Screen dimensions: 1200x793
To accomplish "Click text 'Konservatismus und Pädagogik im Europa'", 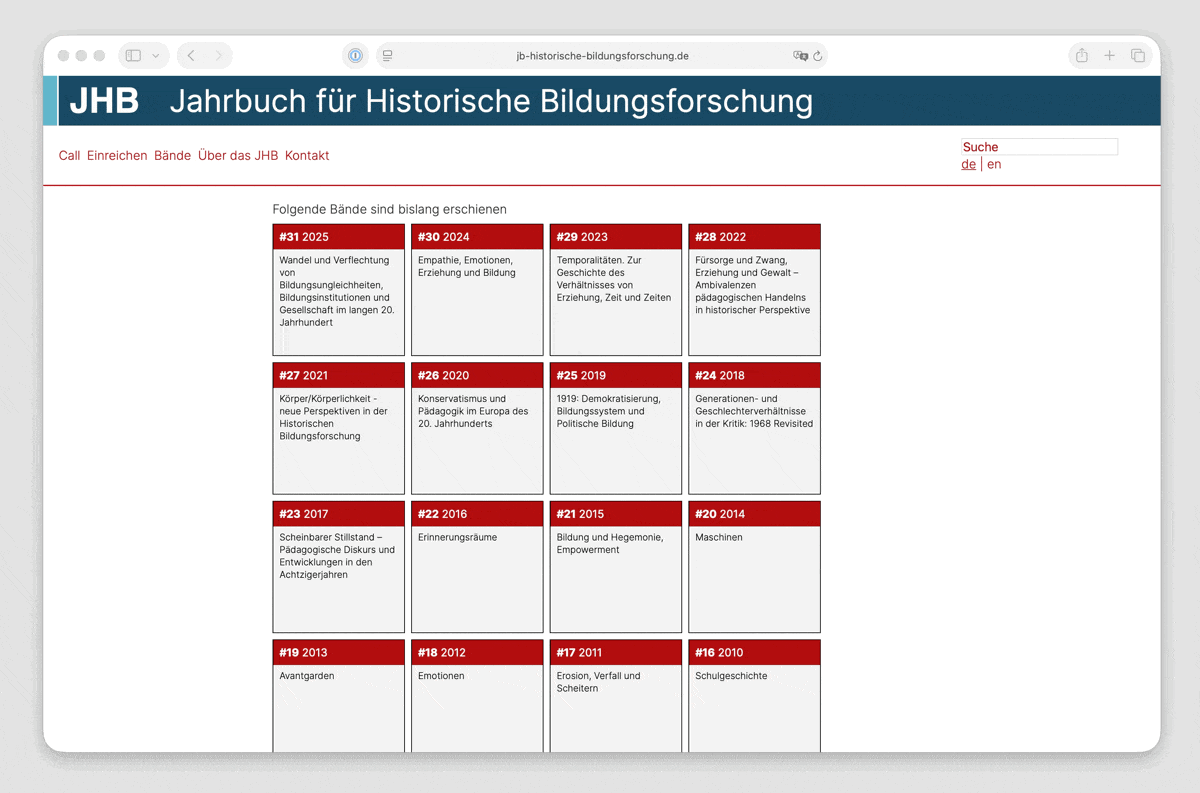I will click(x=473, y=405).
